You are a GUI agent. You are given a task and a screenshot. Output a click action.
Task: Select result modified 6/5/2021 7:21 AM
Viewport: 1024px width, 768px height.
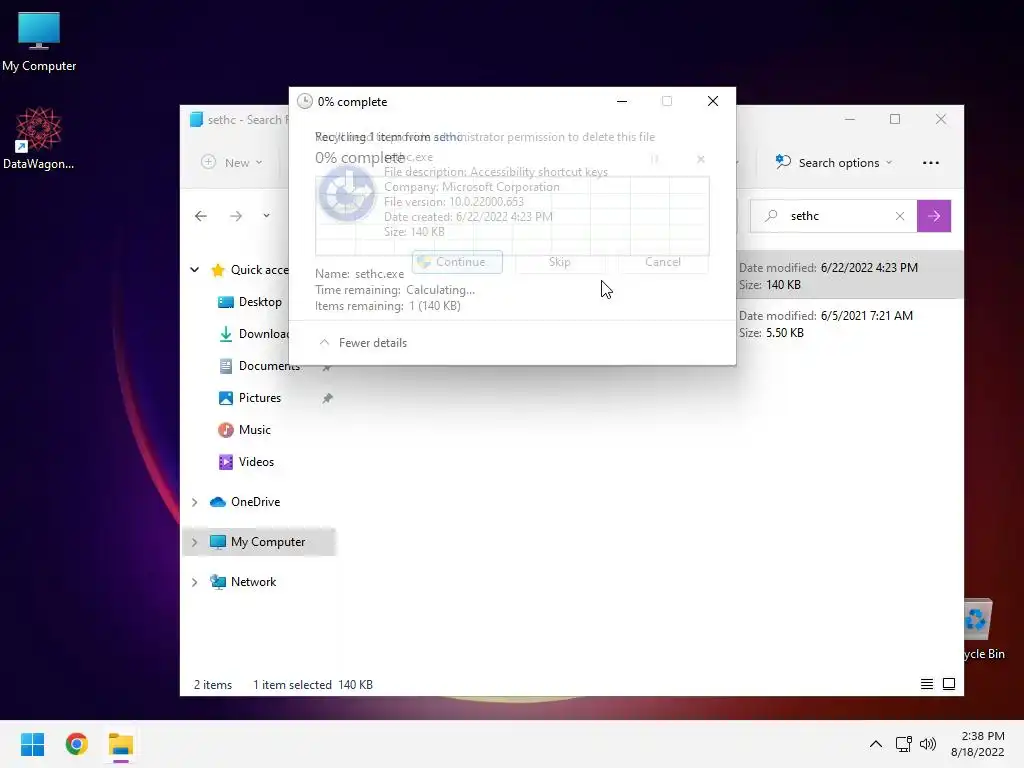849,324
